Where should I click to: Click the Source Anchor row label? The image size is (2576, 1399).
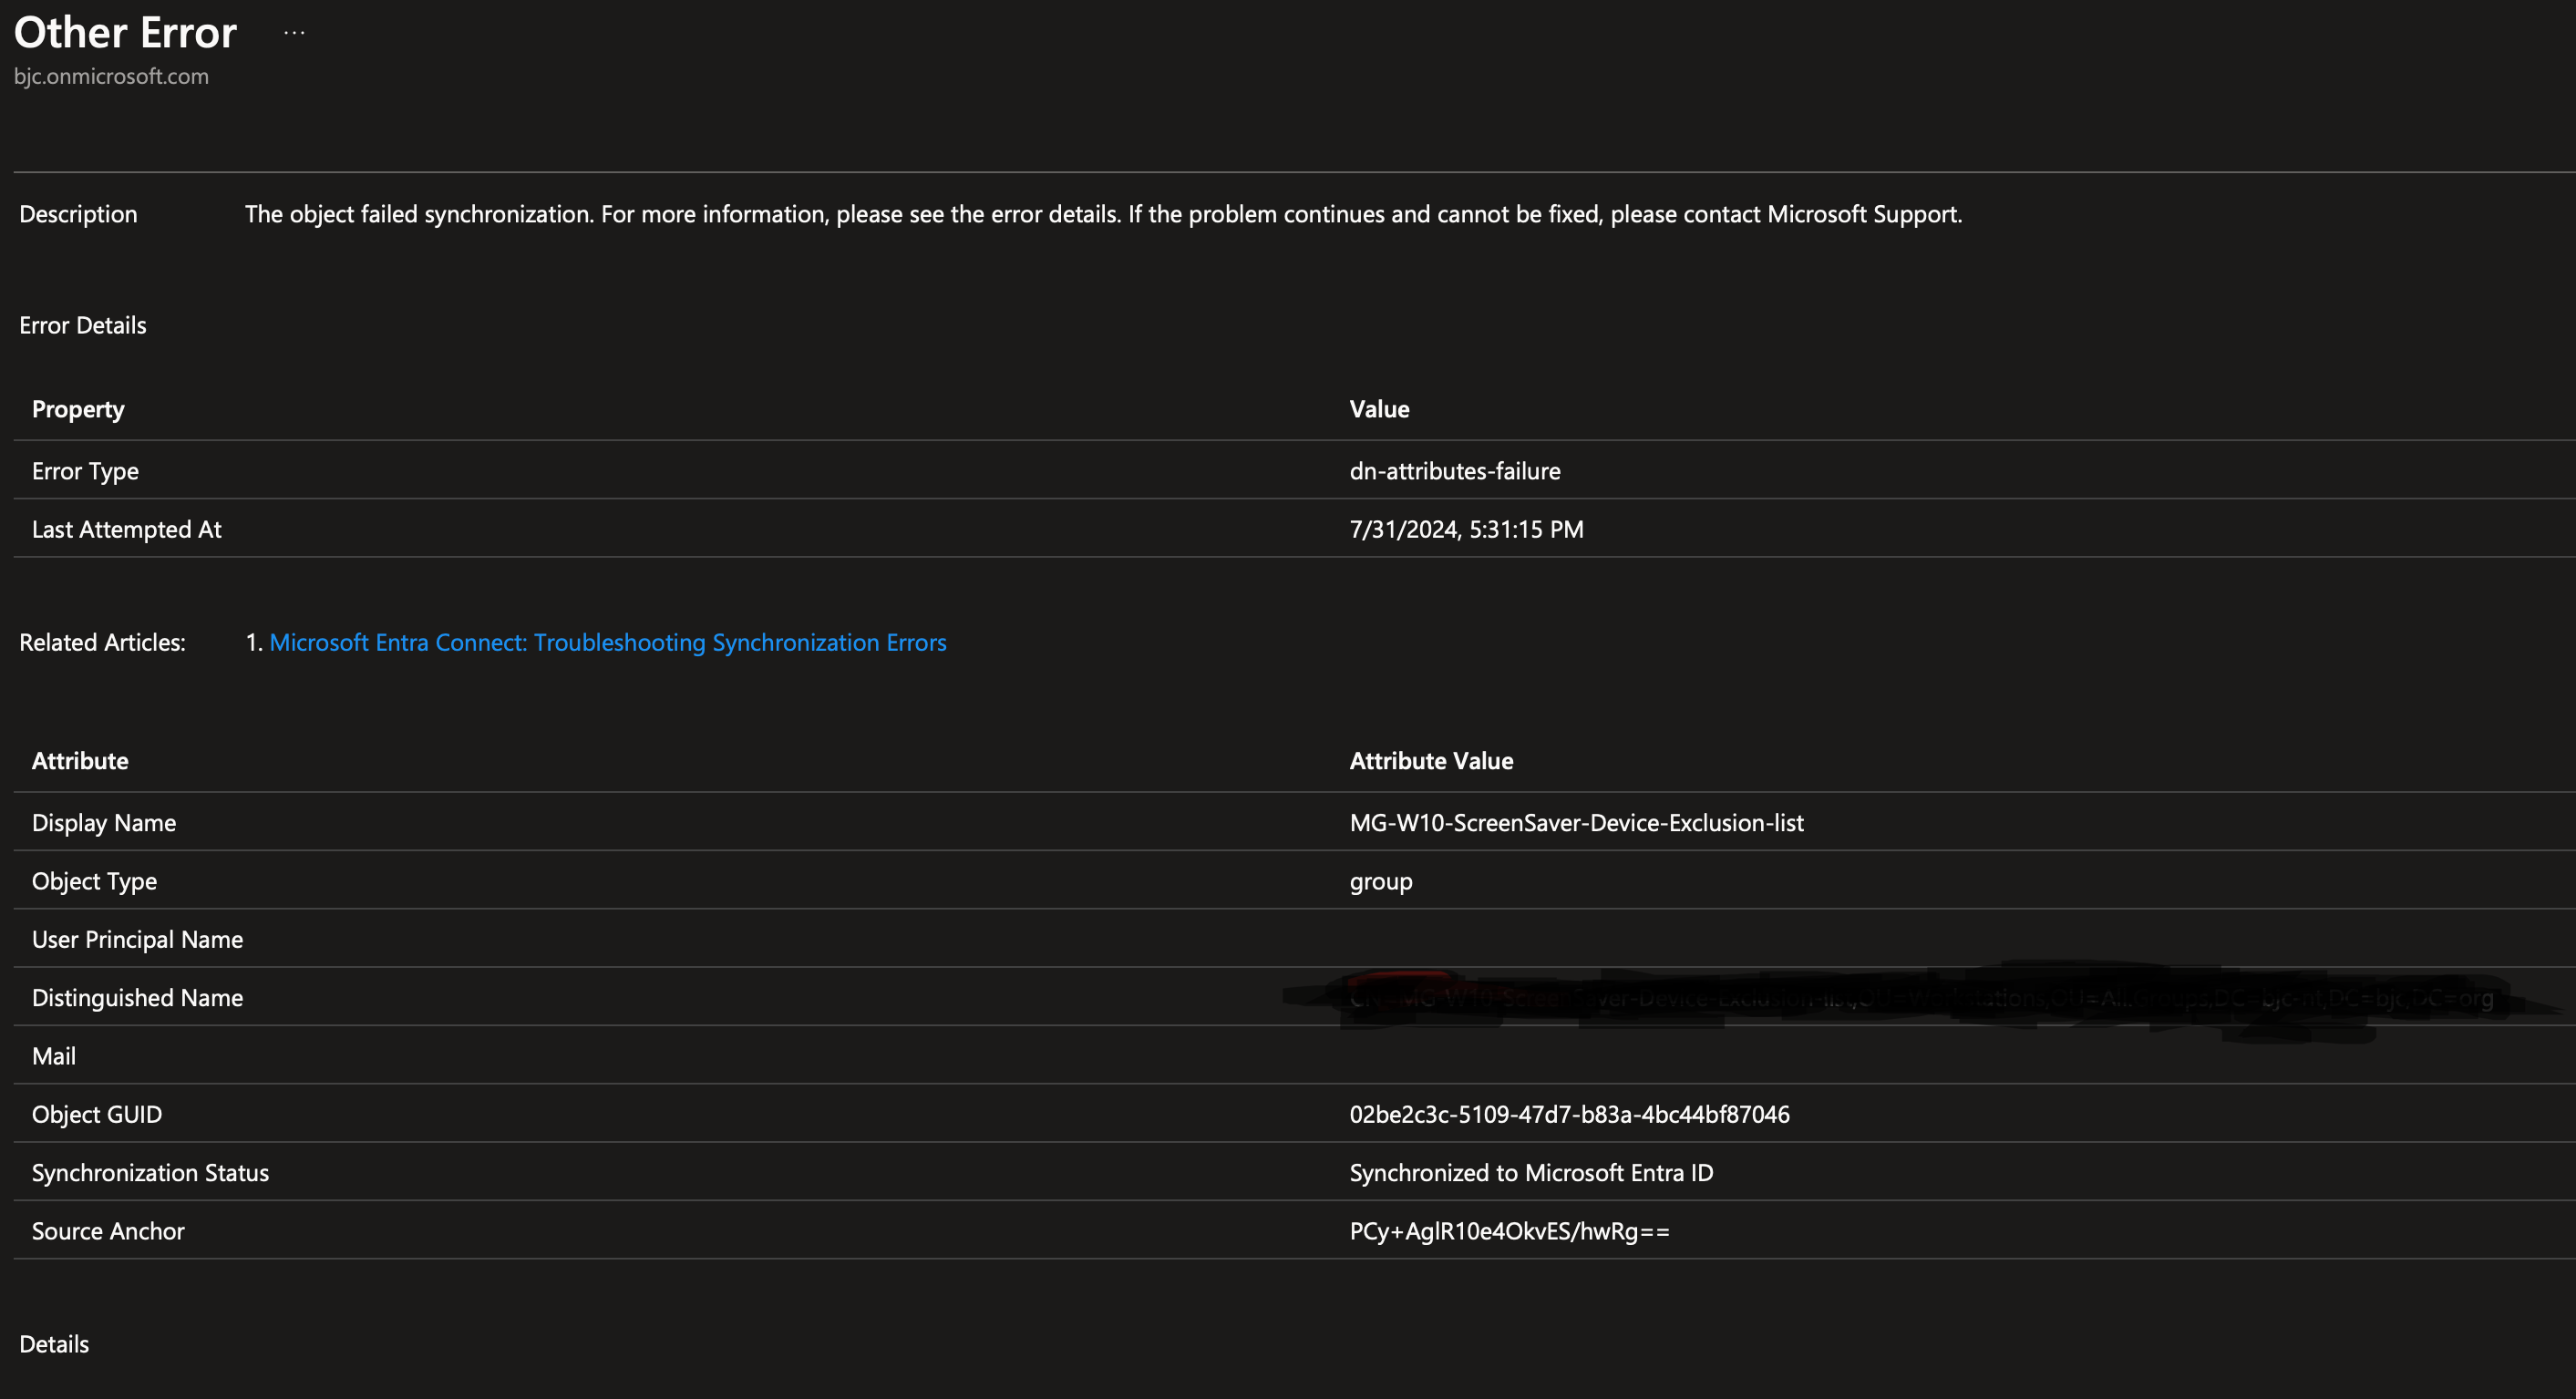click(x=108, y=1231)
